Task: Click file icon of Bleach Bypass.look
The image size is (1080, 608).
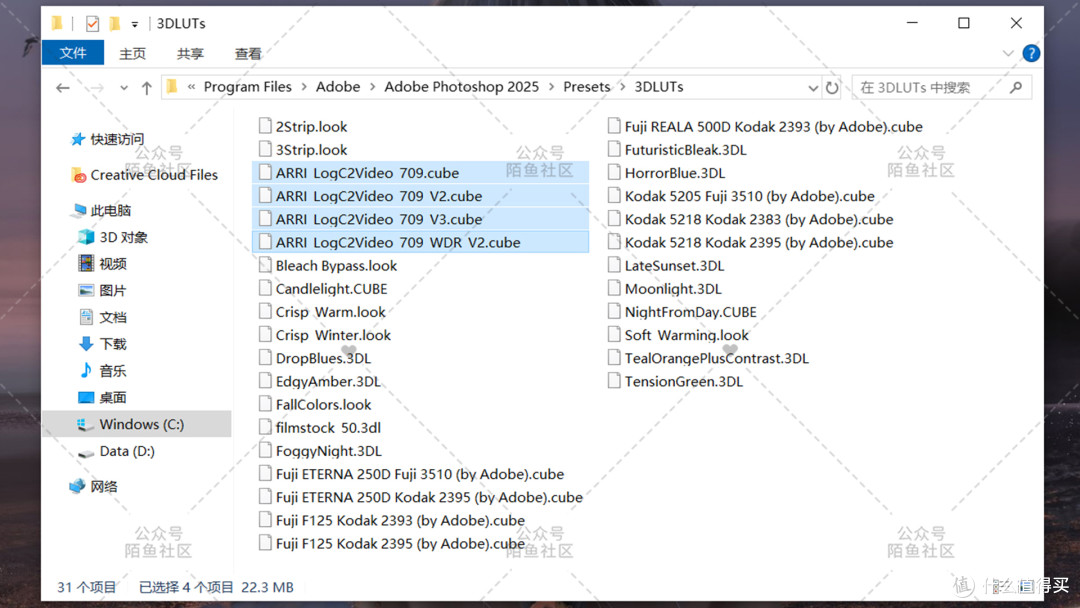Action: click(265, 265)
